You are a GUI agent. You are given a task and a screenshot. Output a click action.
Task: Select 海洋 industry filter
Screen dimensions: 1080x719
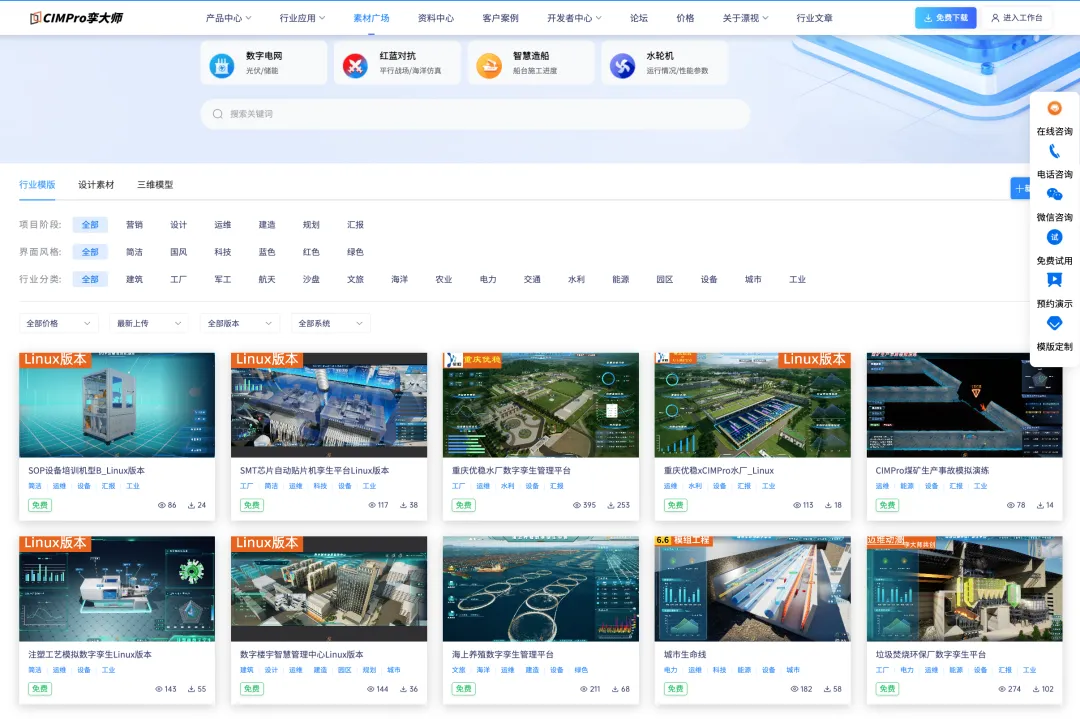(399, 279)
